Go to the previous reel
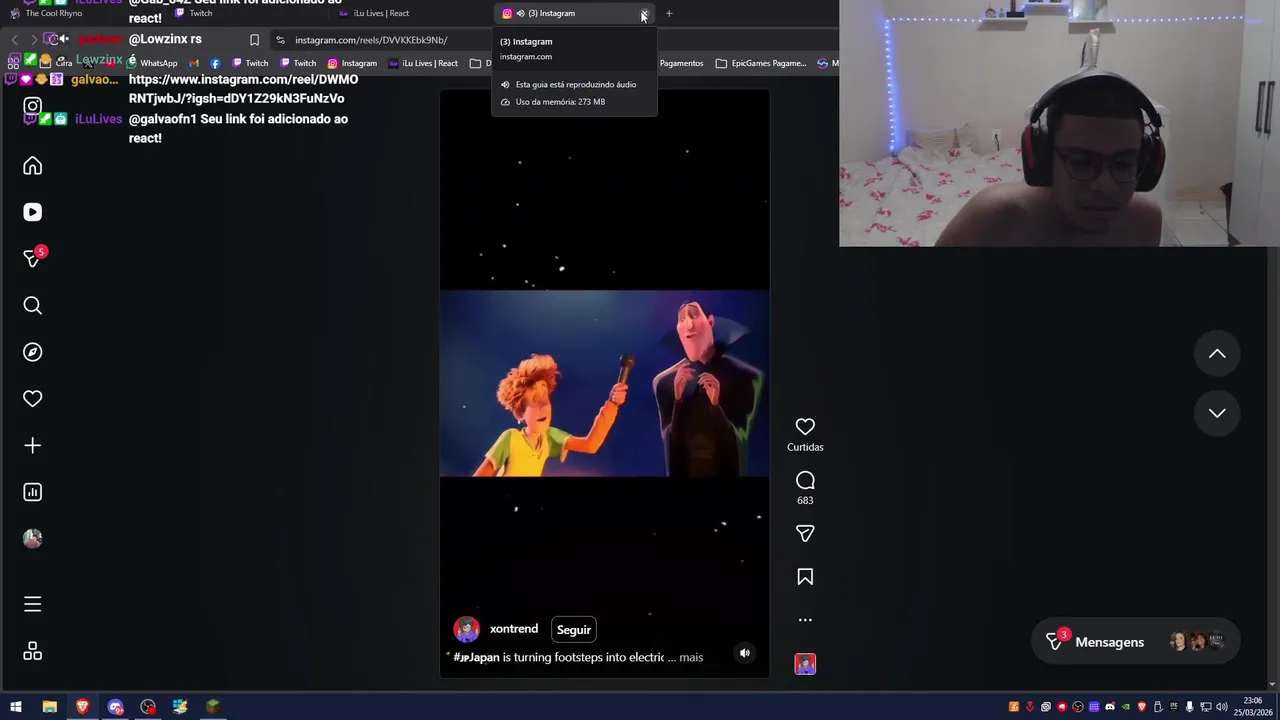The width and height of the screenshot is (1280, 720). click(x=1217, y=354)
